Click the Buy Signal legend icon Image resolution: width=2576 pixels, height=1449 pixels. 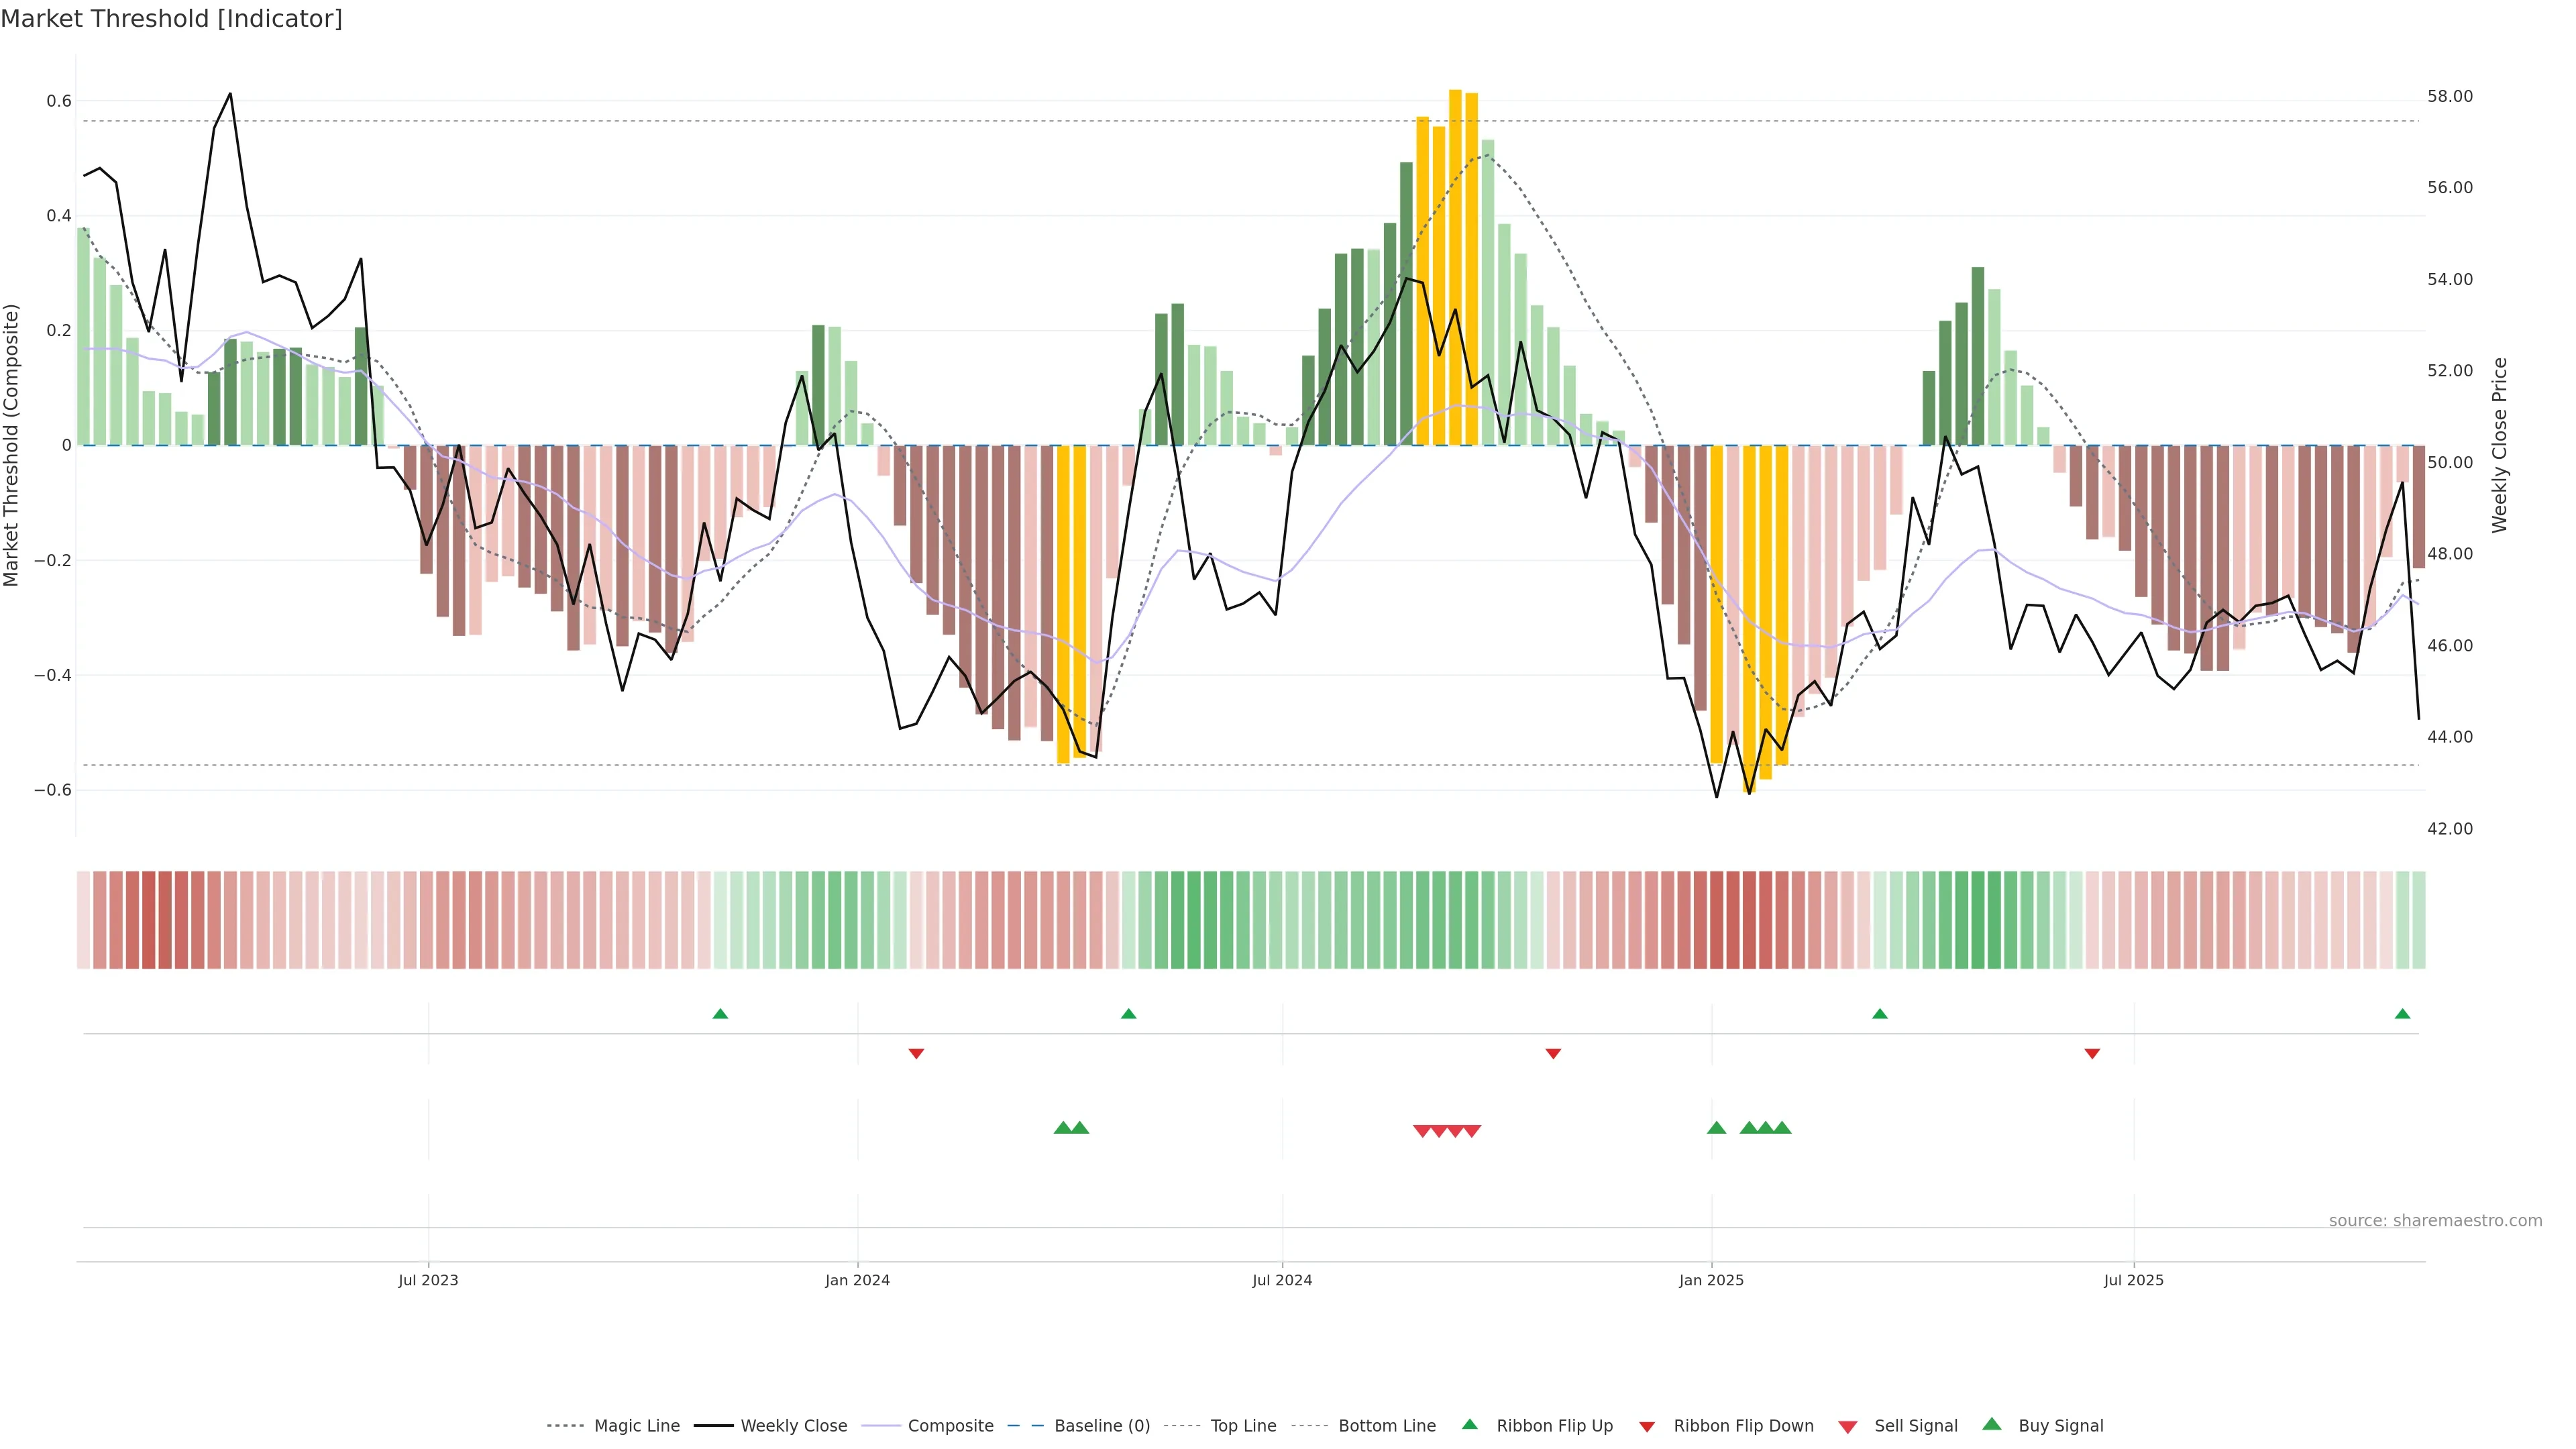coord(1992,1425)
